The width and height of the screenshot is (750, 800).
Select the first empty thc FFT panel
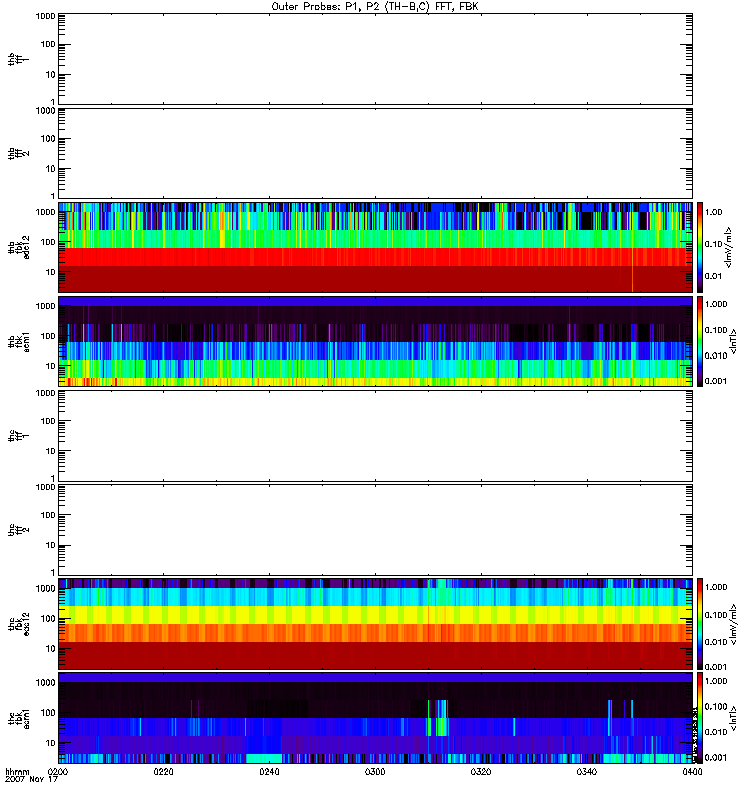375,435
